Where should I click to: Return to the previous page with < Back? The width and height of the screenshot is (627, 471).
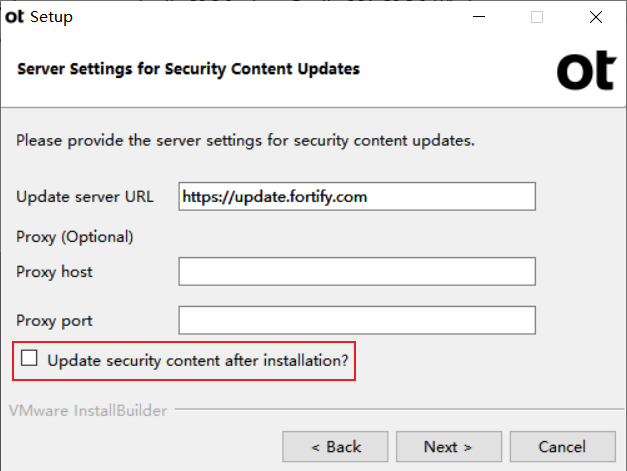point(335,447)
